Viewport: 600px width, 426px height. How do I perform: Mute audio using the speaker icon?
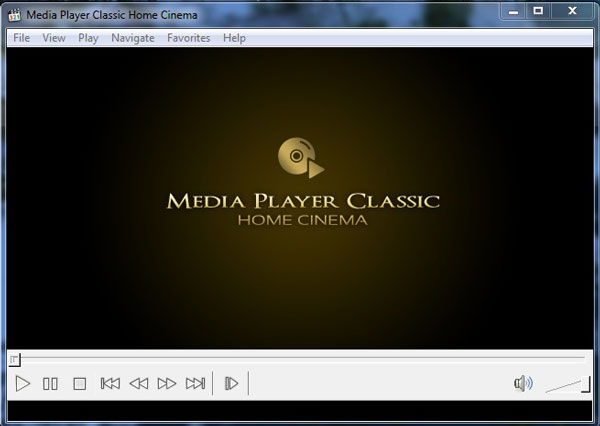[x=522, y=383]
